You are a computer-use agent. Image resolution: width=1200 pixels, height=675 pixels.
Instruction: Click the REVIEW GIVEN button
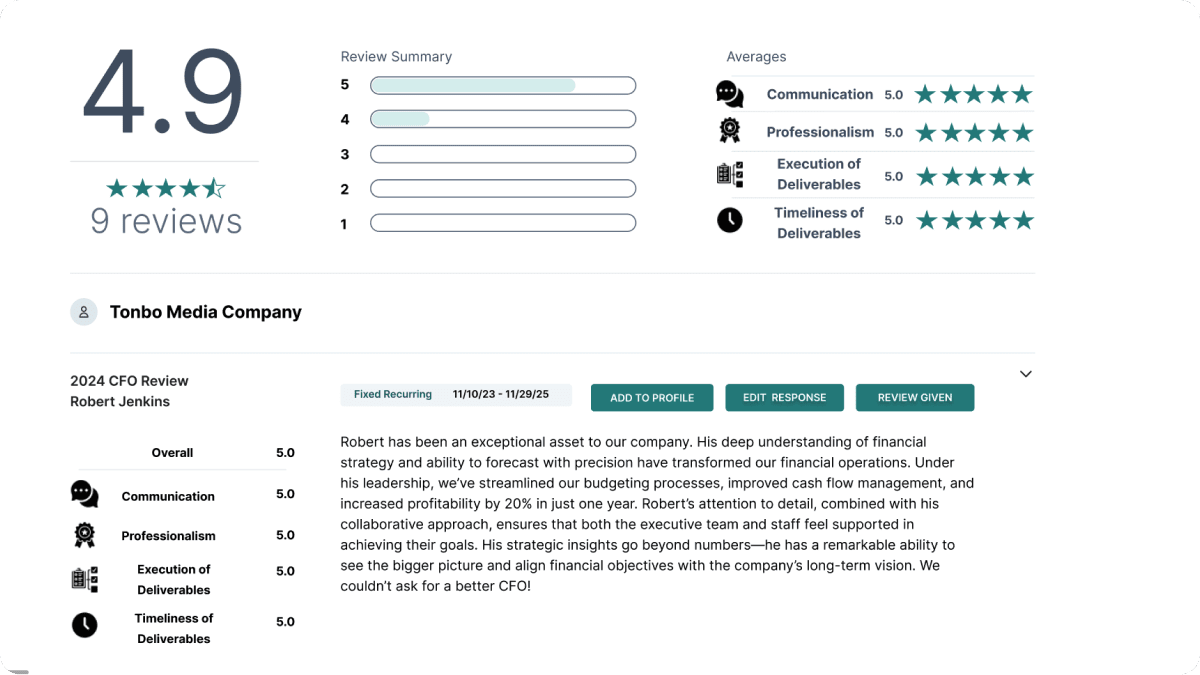point(914,397)
